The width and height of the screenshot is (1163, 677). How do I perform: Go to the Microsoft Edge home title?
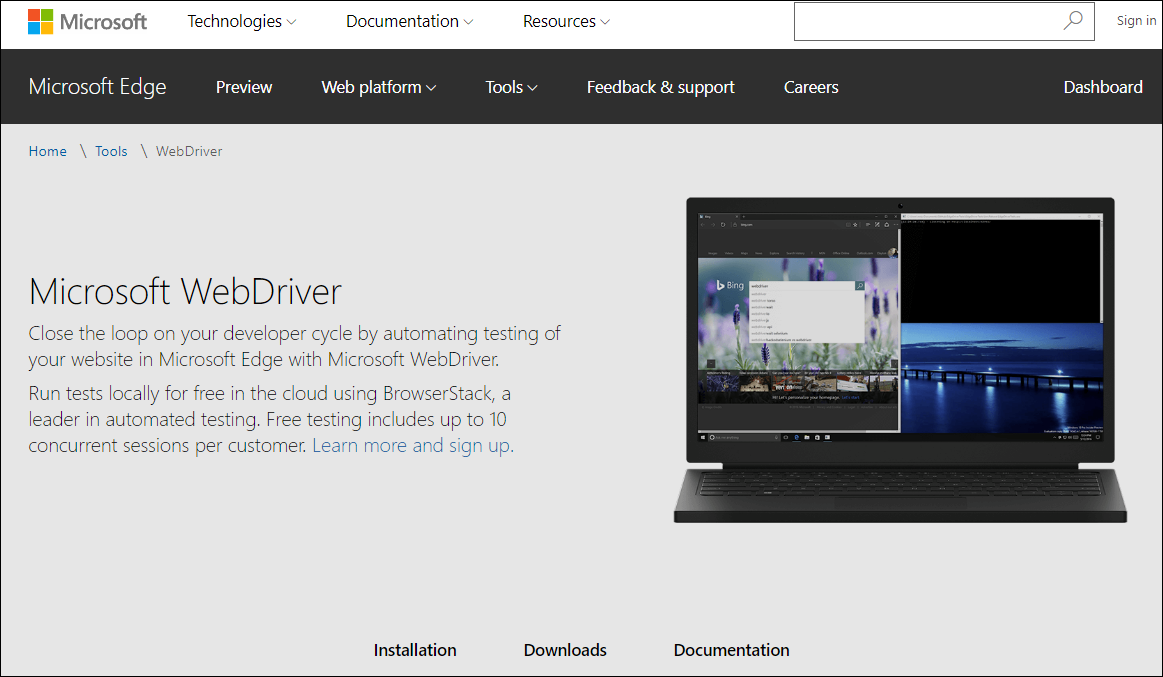pos(97,87)
